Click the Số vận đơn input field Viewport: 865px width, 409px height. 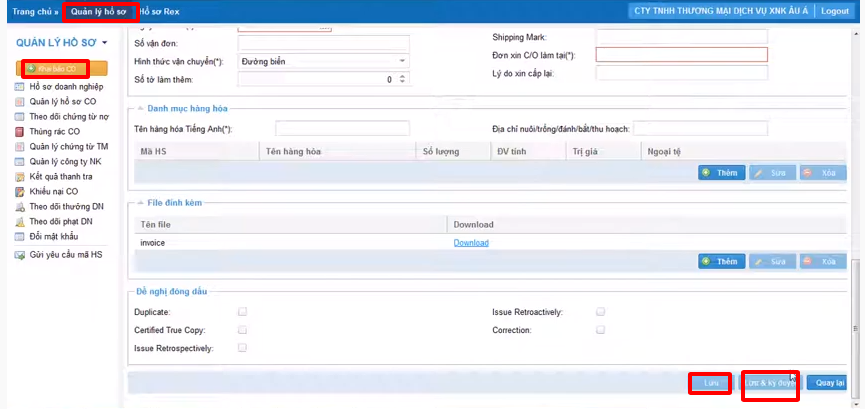click(324, 43)
